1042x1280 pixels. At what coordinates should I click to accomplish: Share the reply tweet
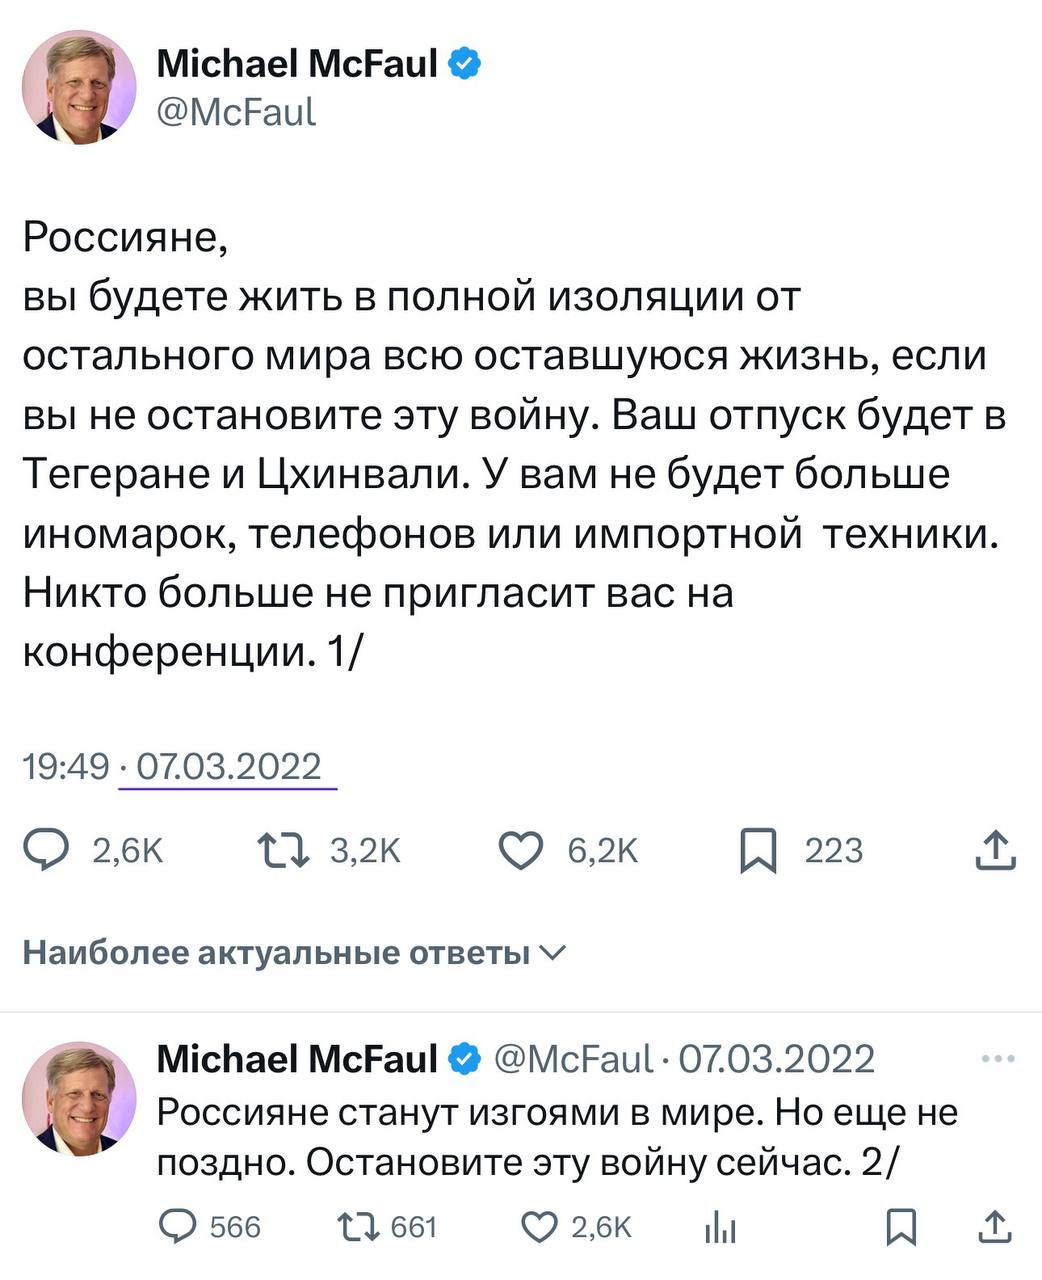click(x=995, y=1227)
